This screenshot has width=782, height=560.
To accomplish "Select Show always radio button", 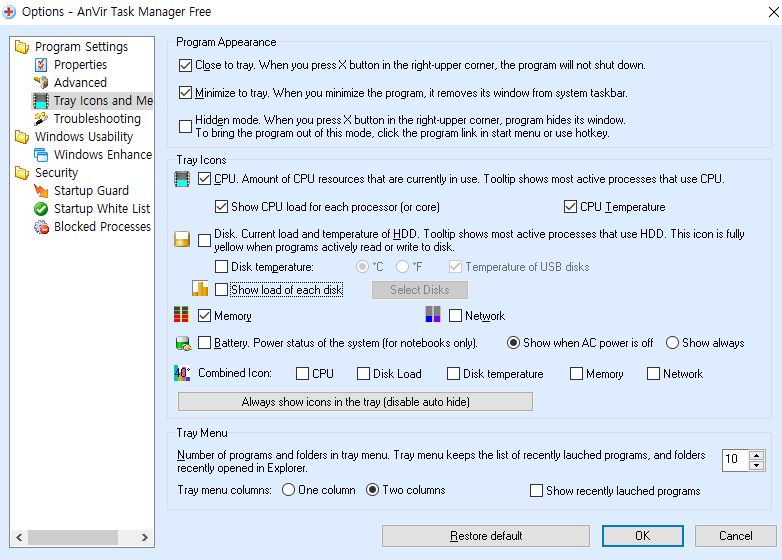I will pyautogui.click(x=672, y=343).
